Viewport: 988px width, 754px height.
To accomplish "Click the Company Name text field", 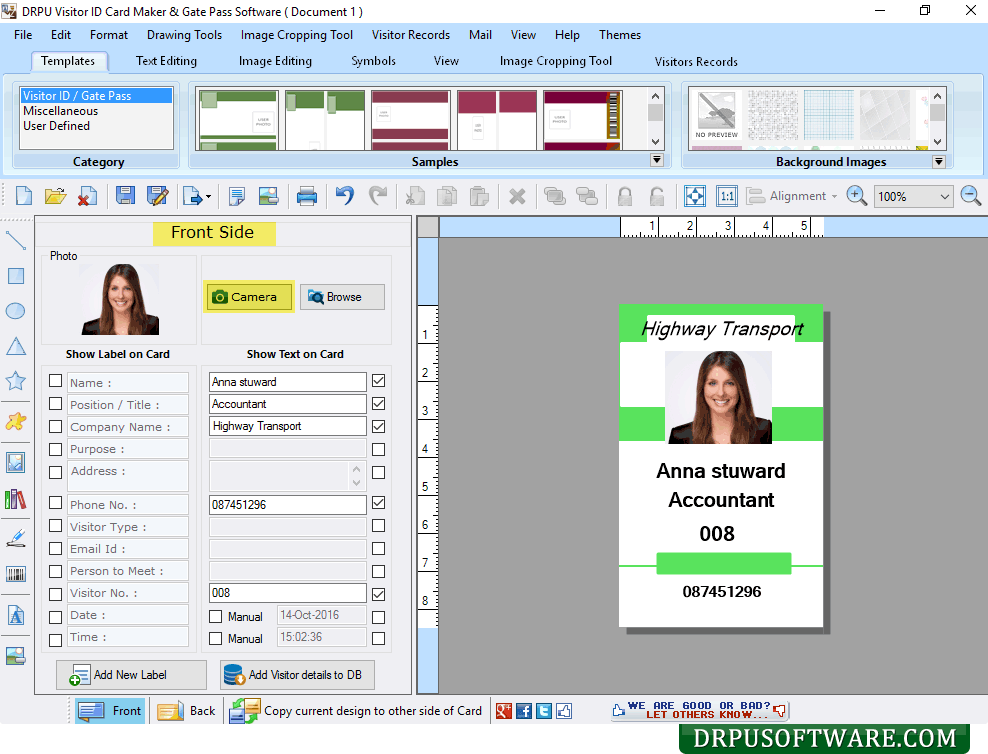I will 287,426.
